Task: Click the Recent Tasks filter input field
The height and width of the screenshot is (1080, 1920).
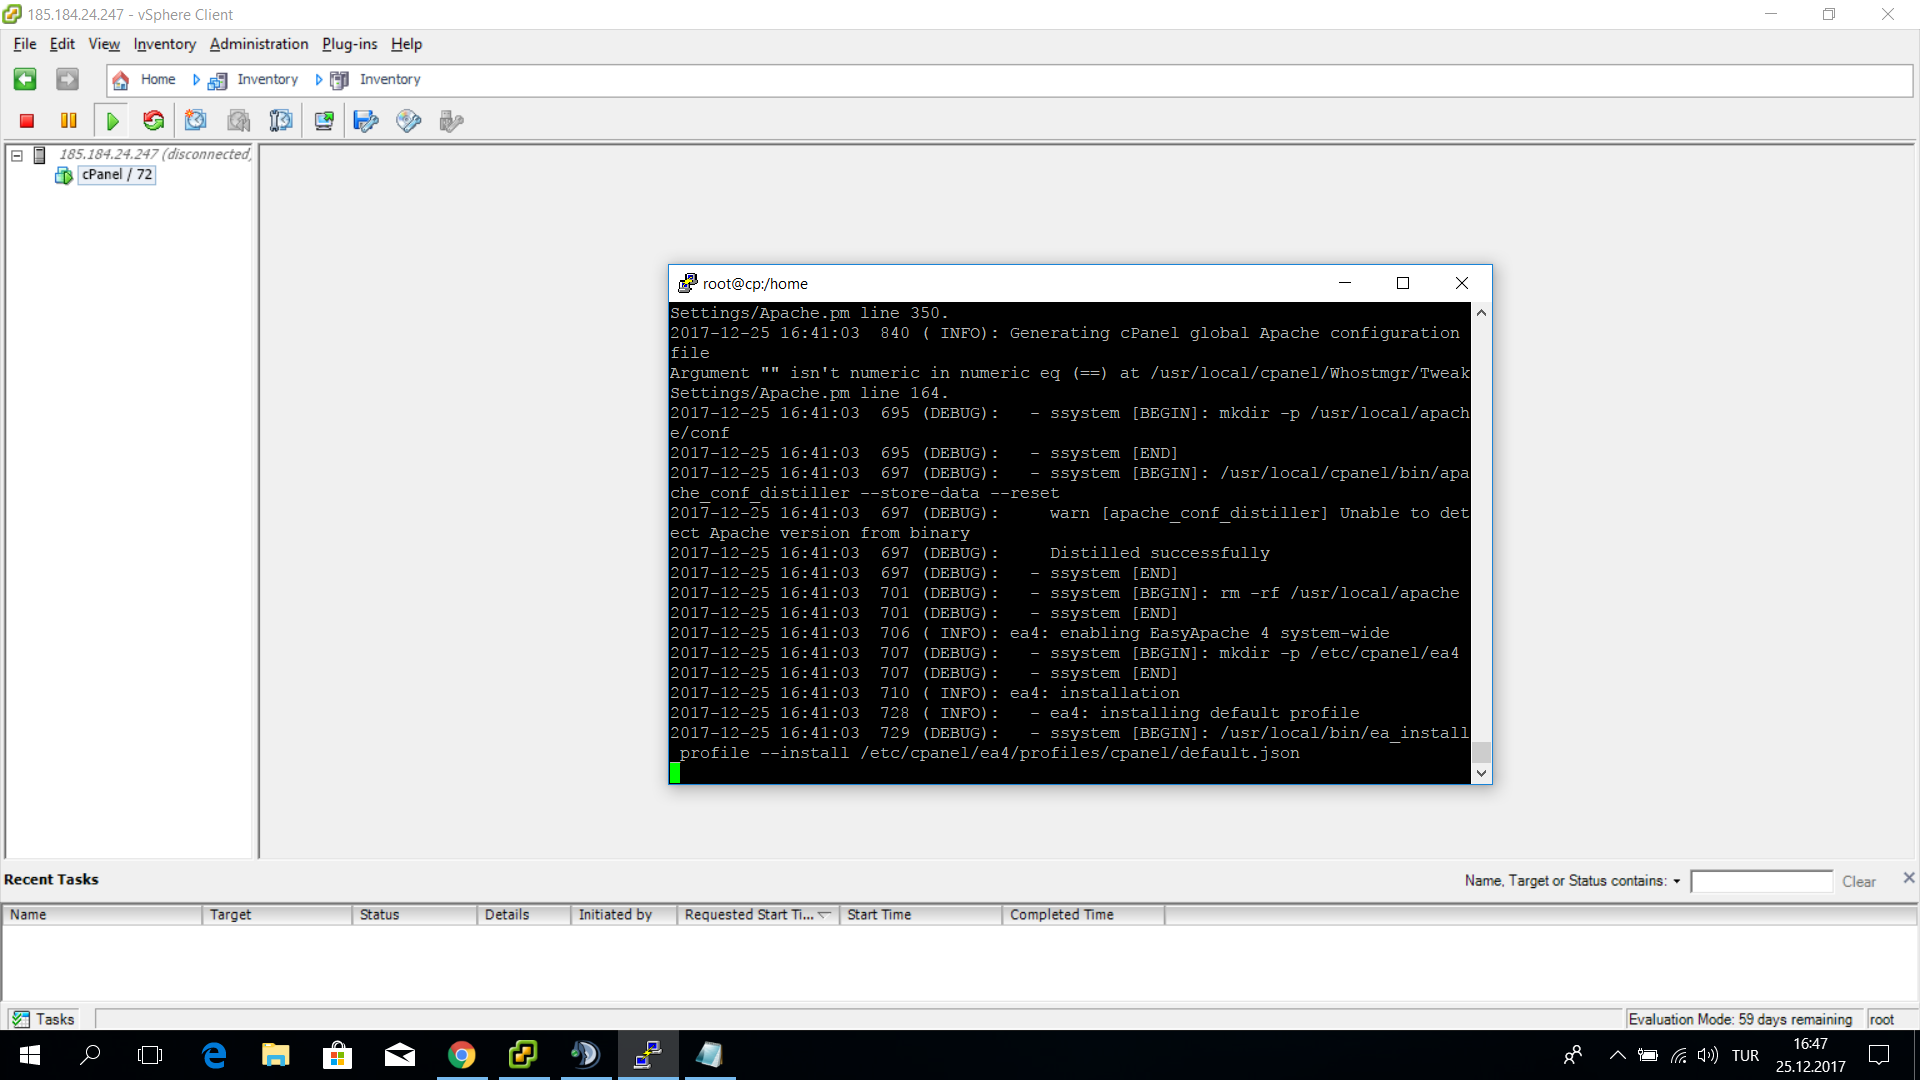Action: [1762, 881]
